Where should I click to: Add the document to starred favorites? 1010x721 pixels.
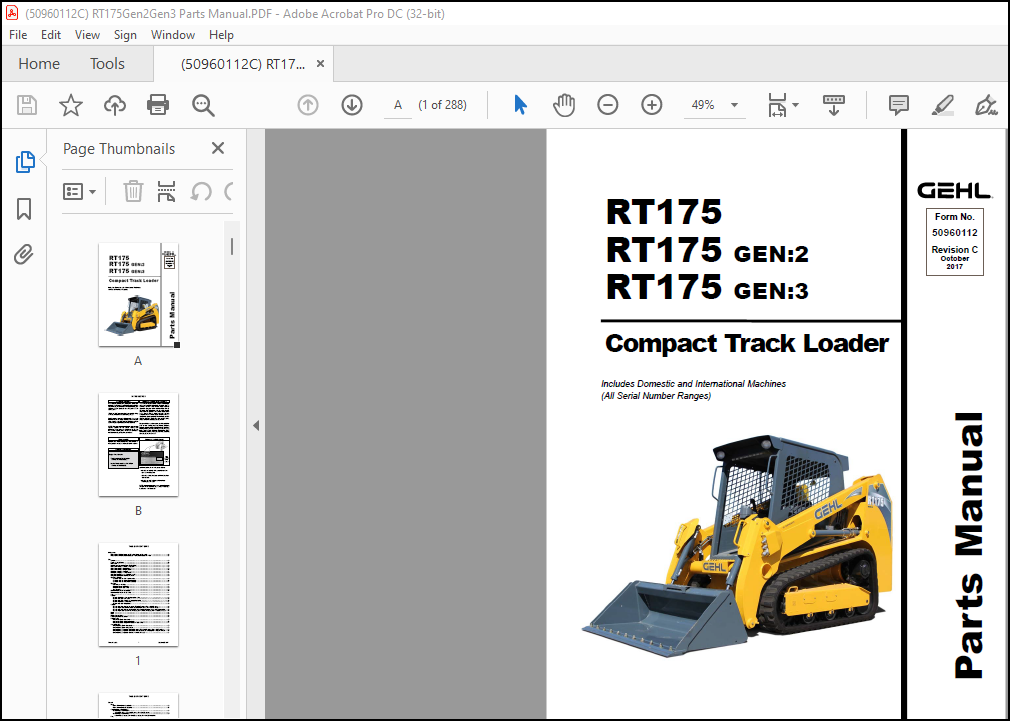pos(71,105)
